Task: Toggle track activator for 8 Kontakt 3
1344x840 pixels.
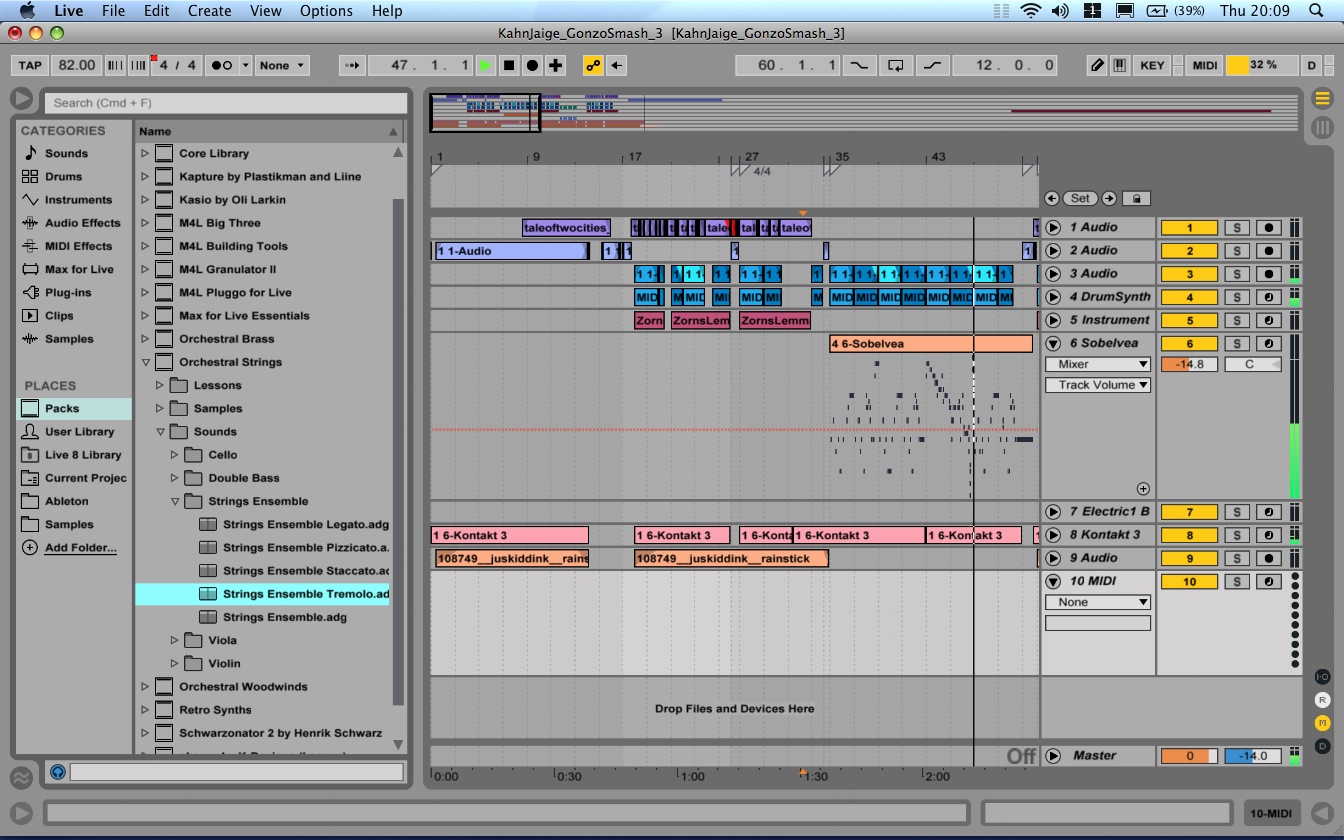Action: [1189, 535]
